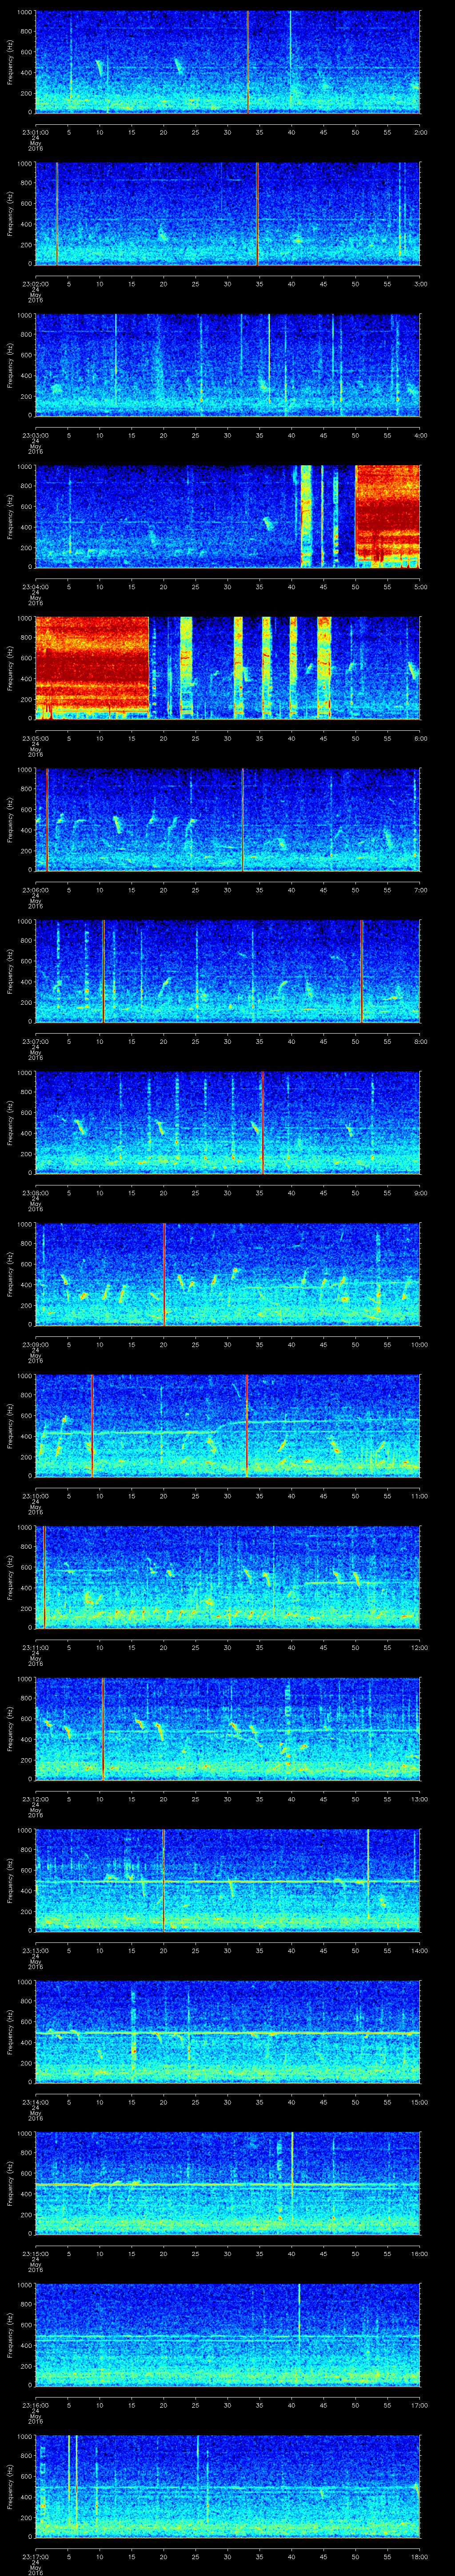The width and height of the screenshot is (455, 2576).
Task: Select the spectrogram panel starting at 23:10:00
Action: pyautogui.click(x=228, y=1425)
